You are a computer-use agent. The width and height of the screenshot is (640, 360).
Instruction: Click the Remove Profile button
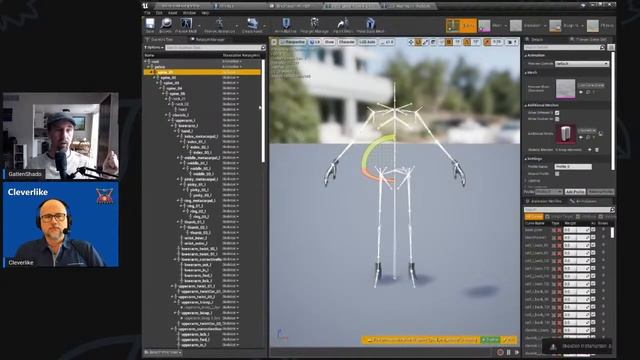coord(601,191)
